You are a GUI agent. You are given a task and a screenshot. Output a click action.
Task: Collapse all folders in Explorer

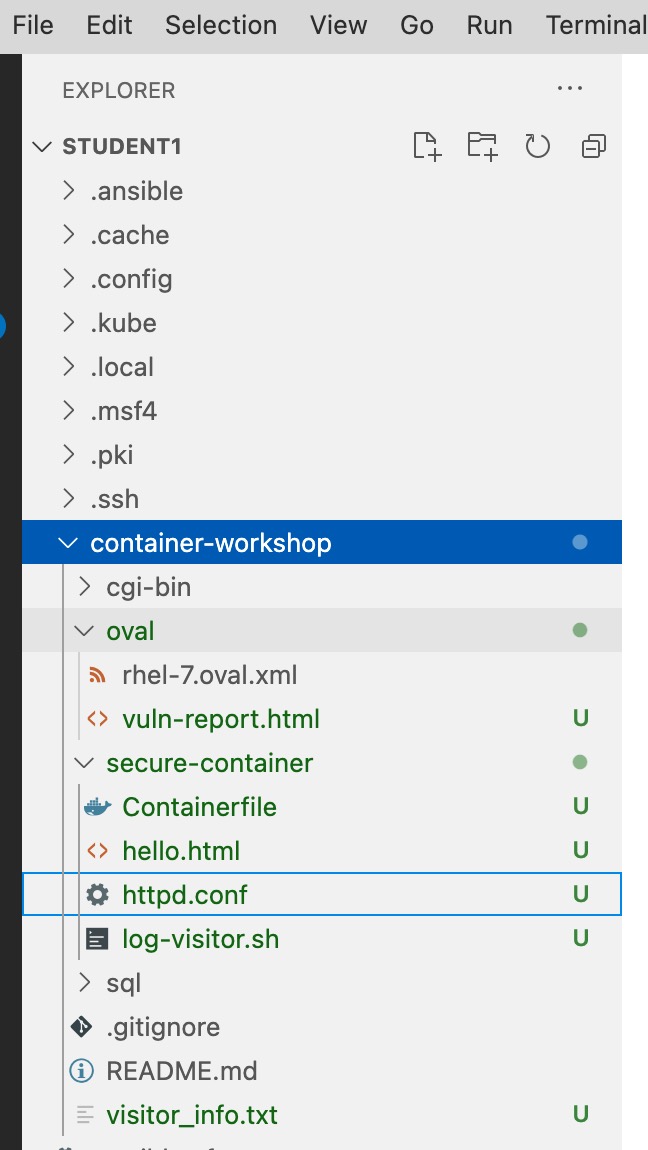tap(593, 147)
